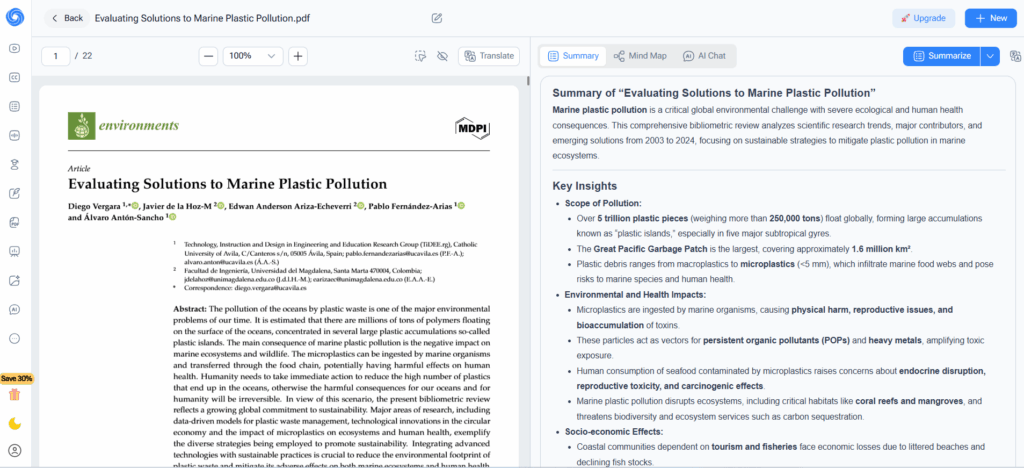Image resolution: width=1024 pixels, height=468 pixels.
Task: Toggle dark mode with the moon icon
Action: [x=14, y=424]
